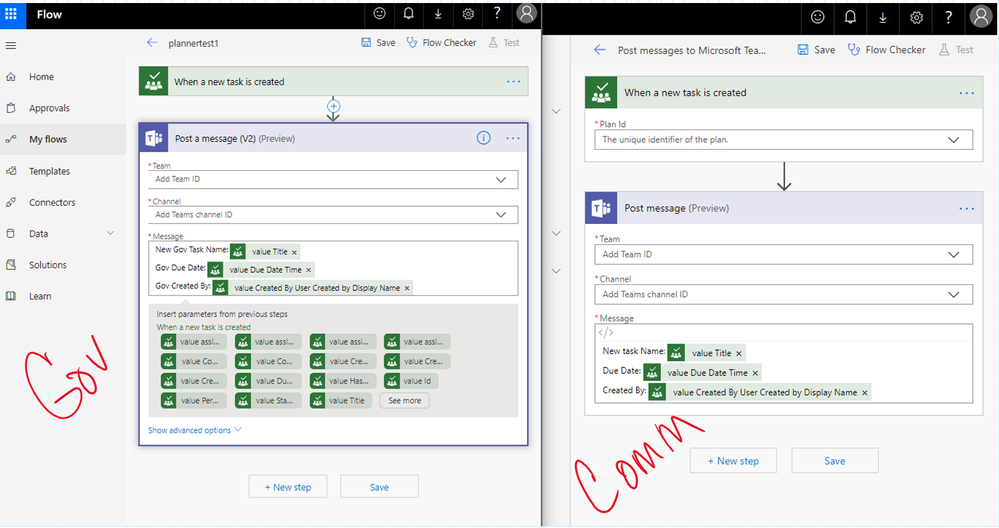Insert a step using the plus icon between the cards
The width and height of the screenshot is (999, 528).
(333, 106)
